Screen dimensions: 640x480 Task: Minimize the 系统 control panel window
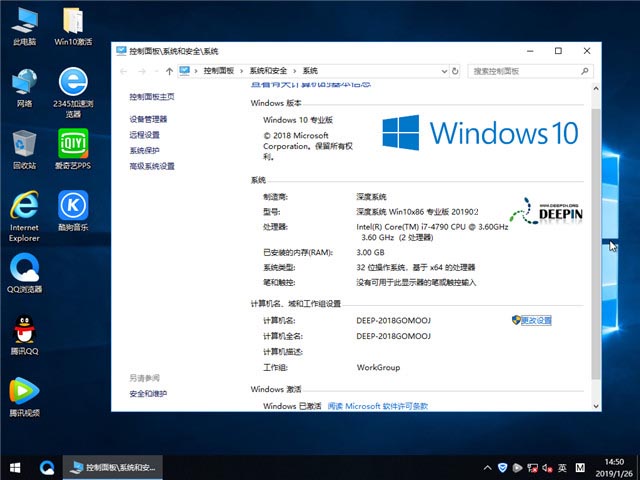[x=530, y=51]
